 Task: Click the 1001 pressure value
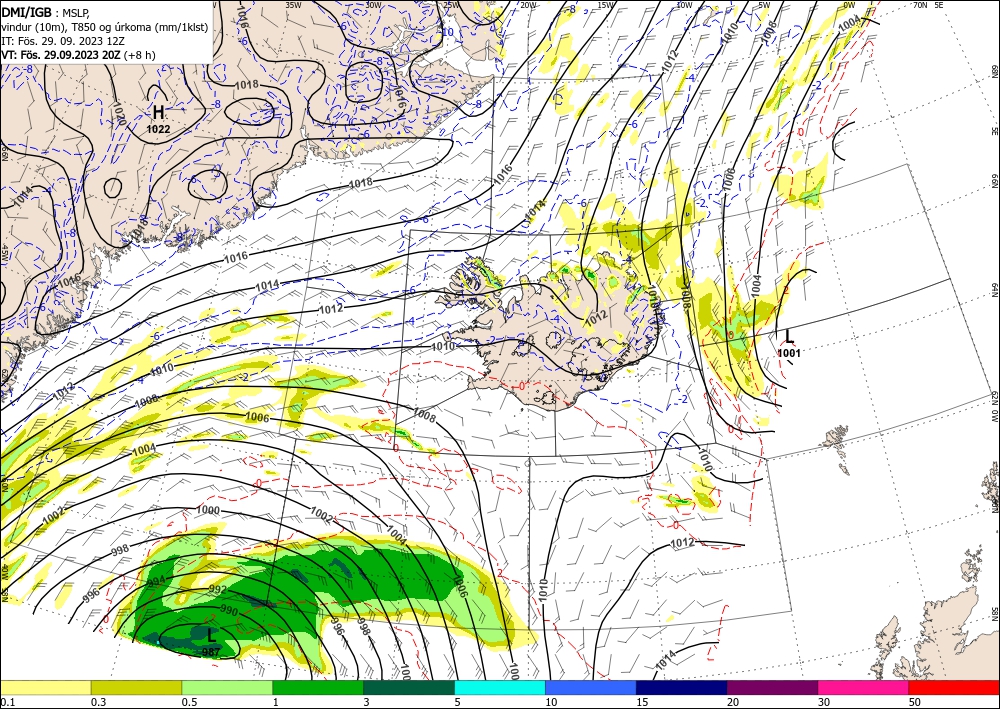(789, 353)
